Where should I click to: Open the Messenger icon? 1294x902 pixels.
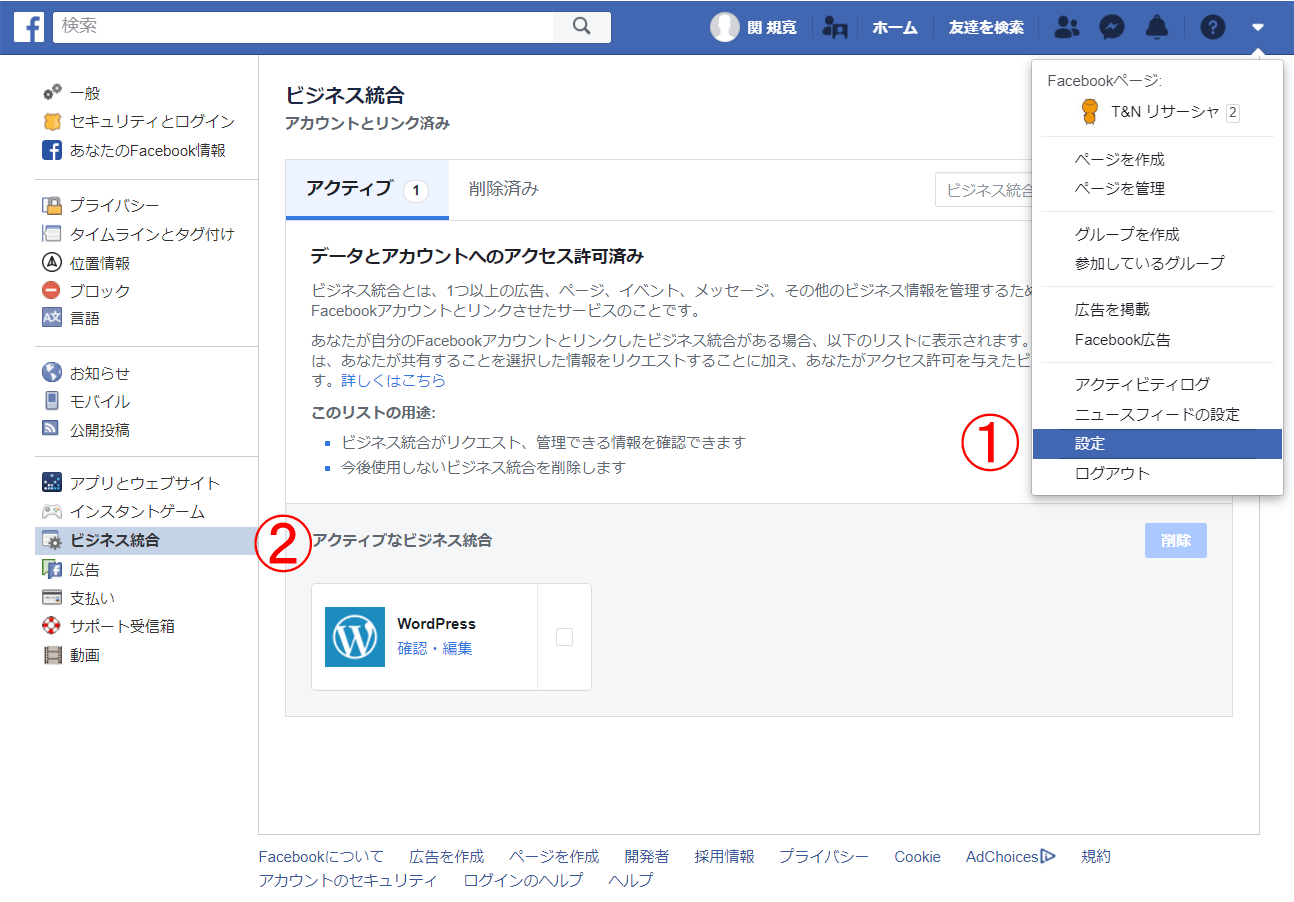click(x=1112, y=27)
